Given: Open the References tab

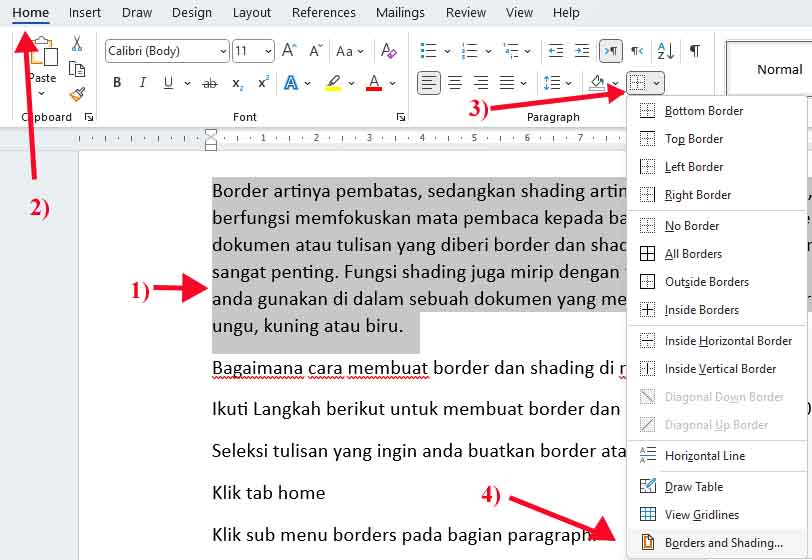Looking at the screenshot, I should (324, 12).
